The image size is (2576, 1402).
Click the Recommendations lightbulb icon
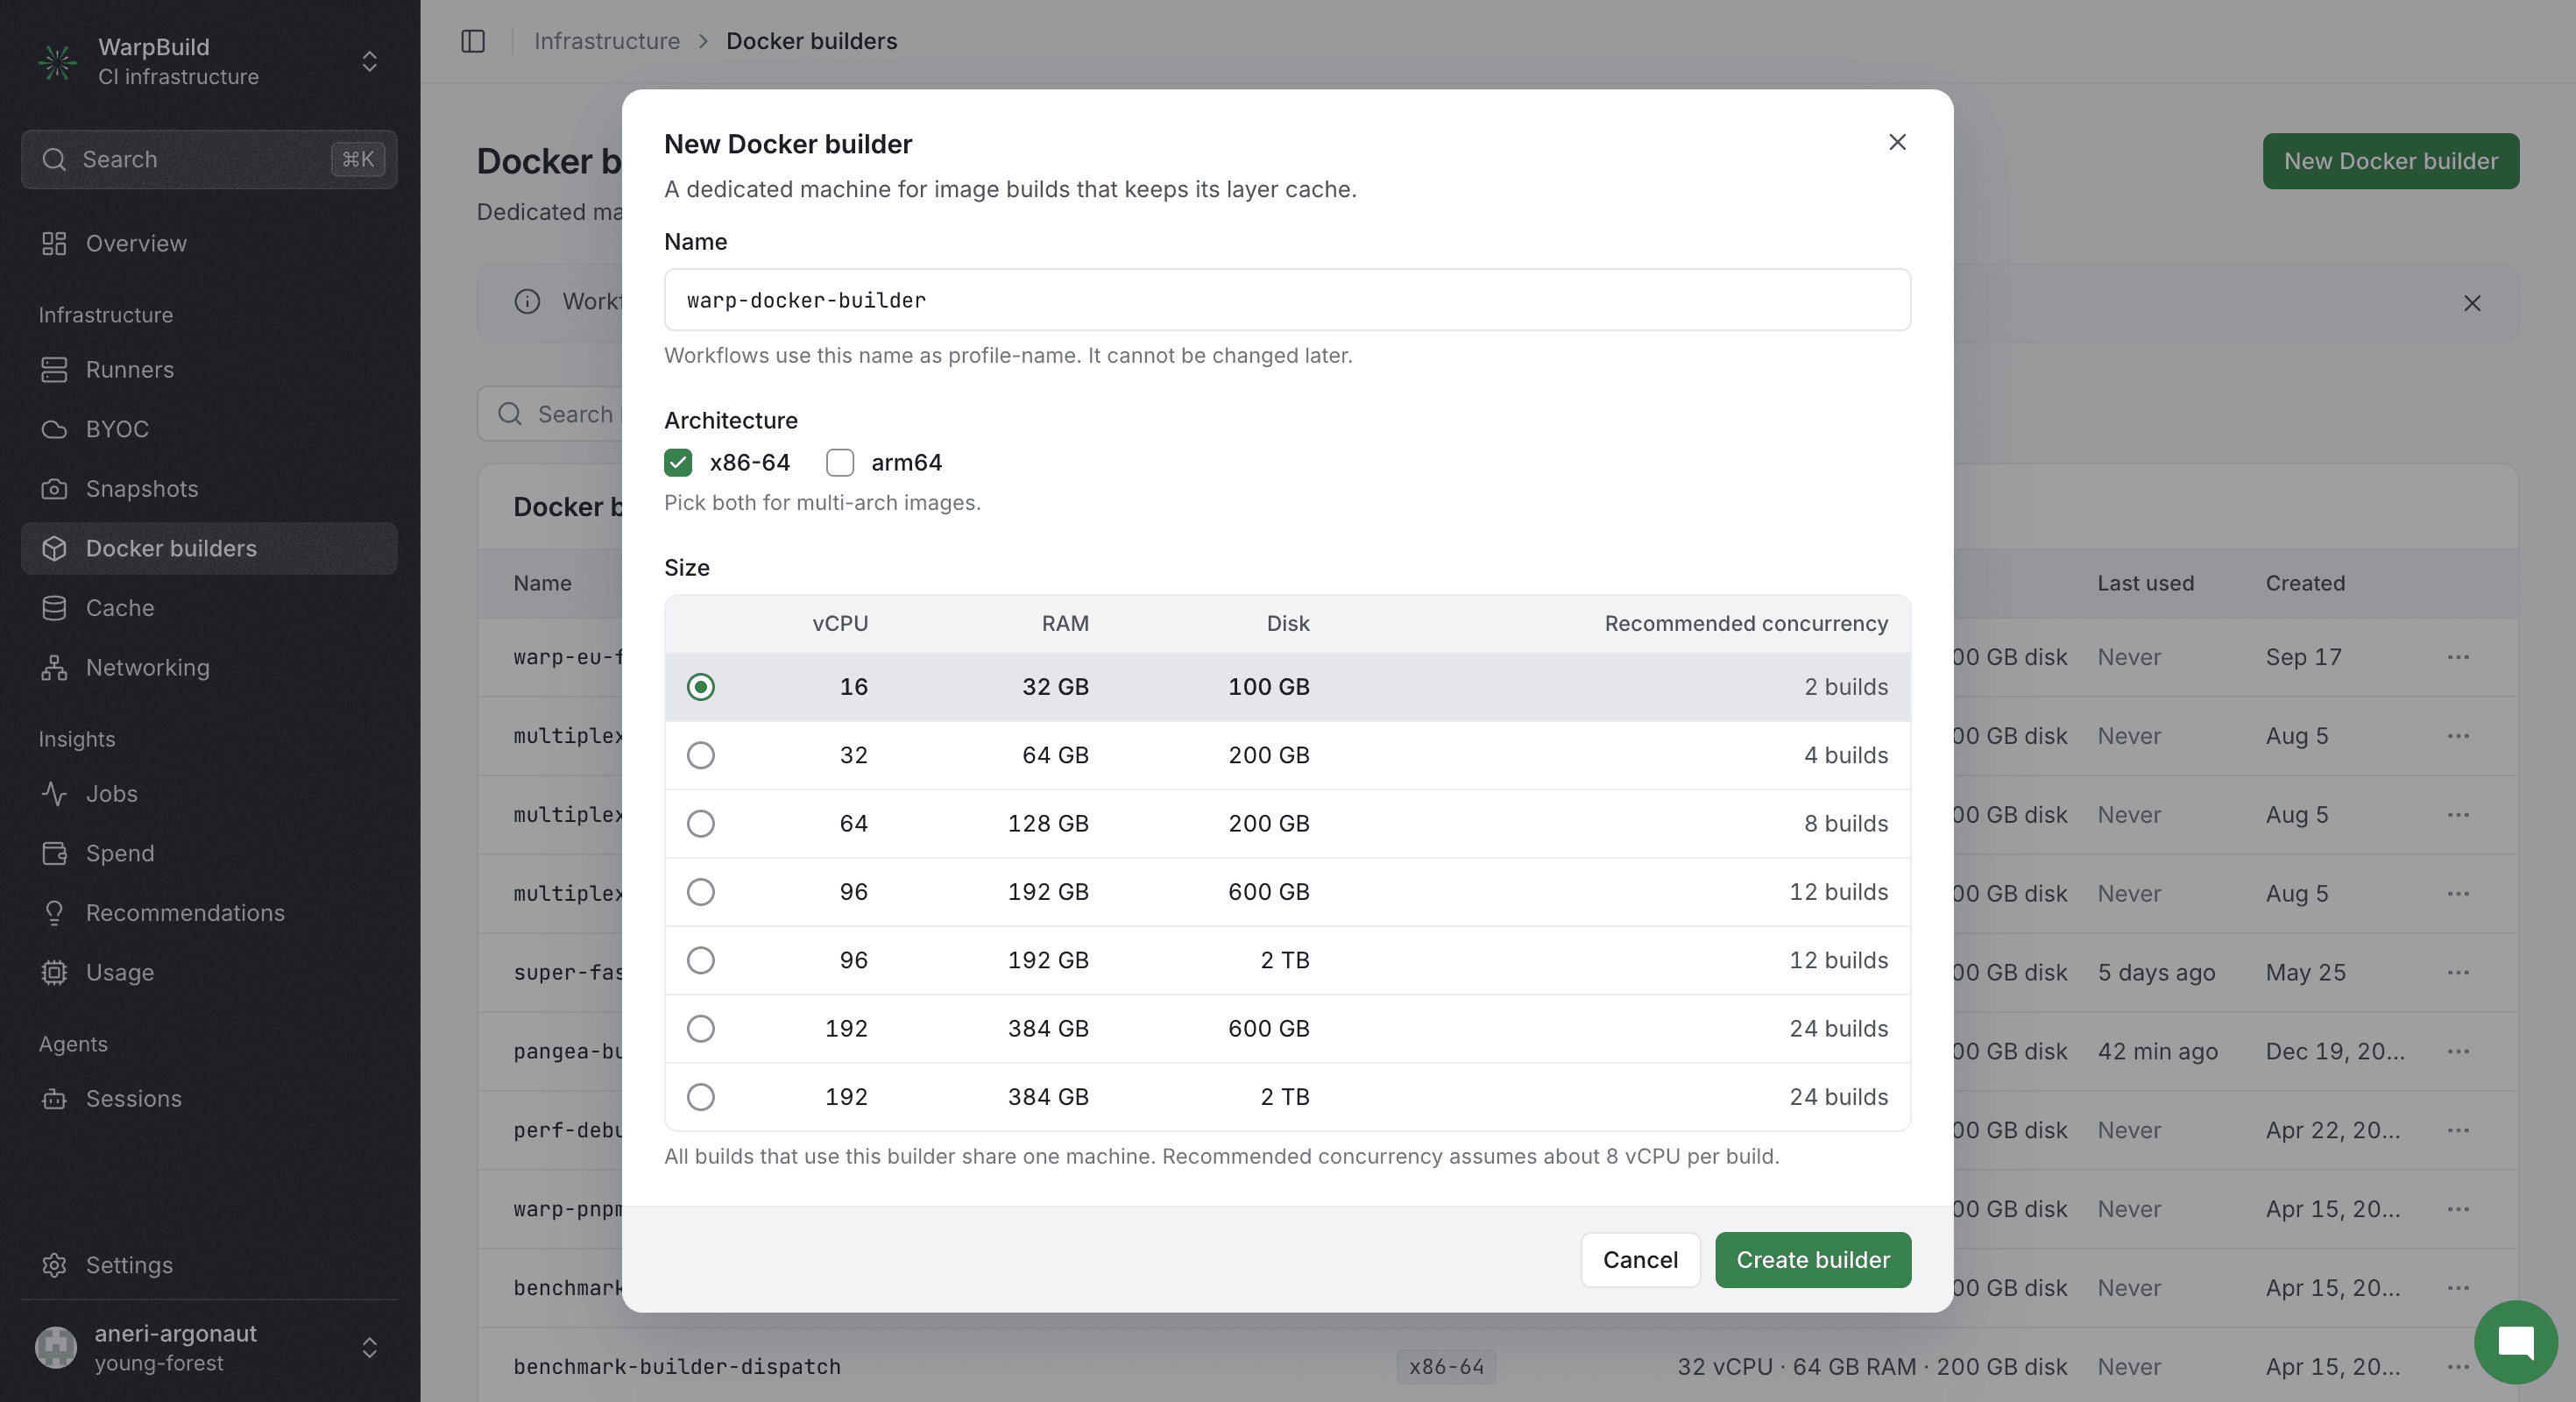click(54, 913)
